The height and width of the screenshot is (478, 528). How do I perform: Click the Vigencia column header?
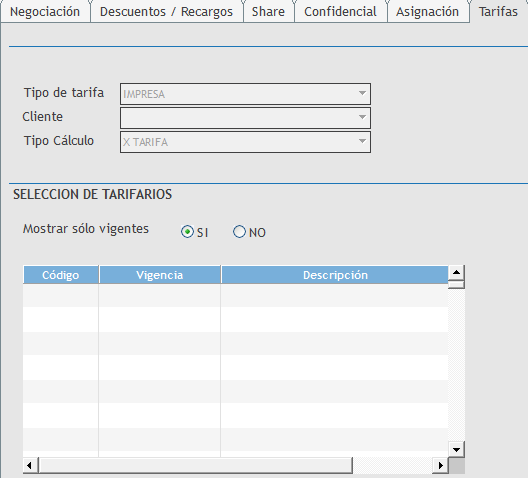click(160, 275)
